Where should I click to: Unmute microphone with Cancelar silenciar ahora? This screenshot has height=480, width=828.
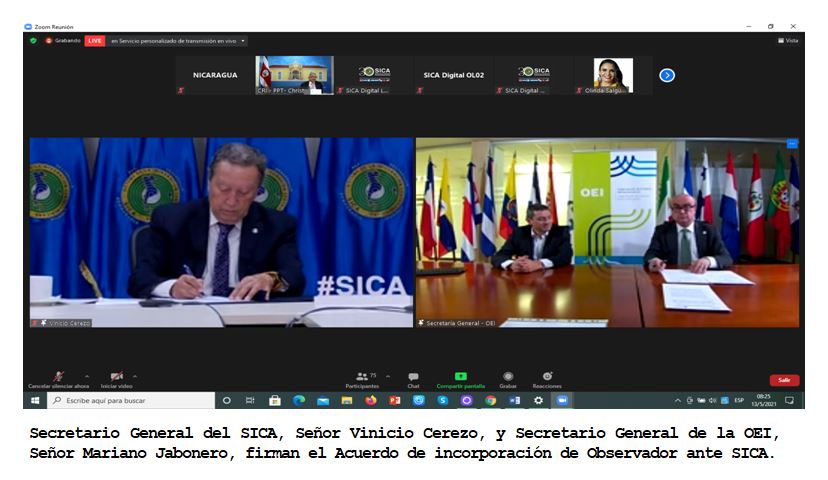coord(58,380)
